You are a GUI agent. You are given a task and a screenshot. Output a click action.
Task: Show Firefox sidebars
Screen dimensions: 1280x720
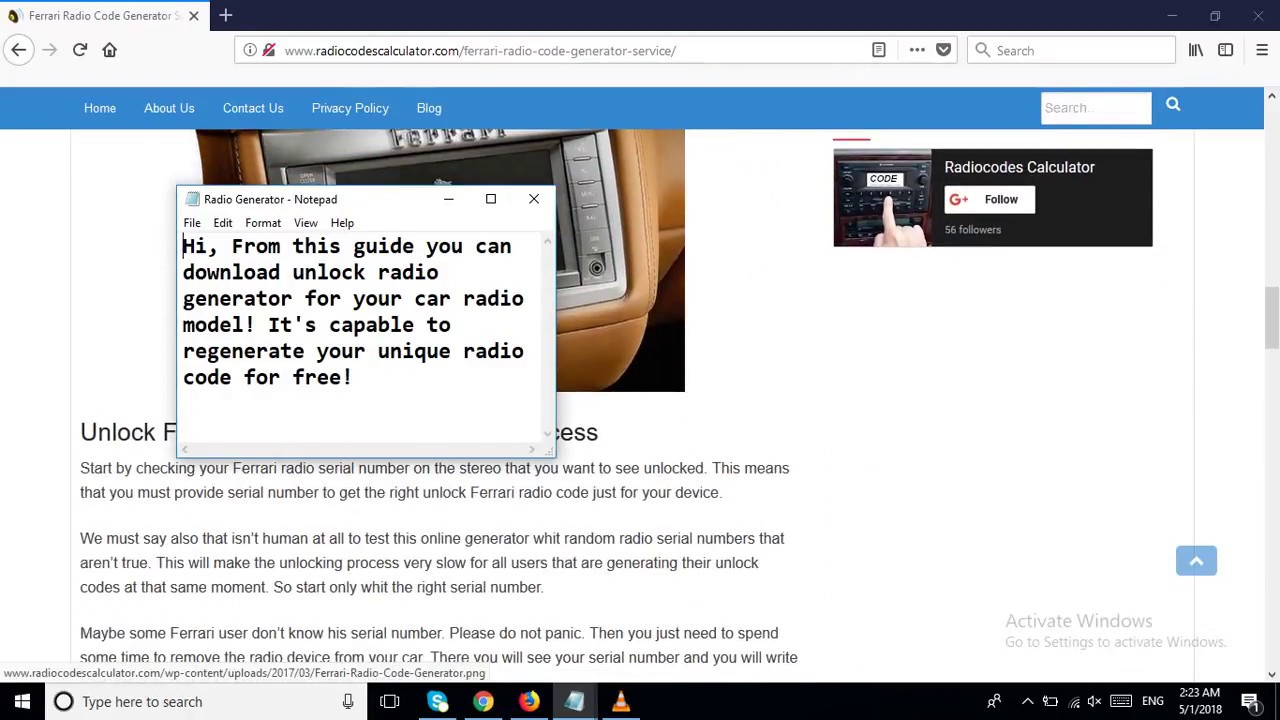pos(1225,50)
